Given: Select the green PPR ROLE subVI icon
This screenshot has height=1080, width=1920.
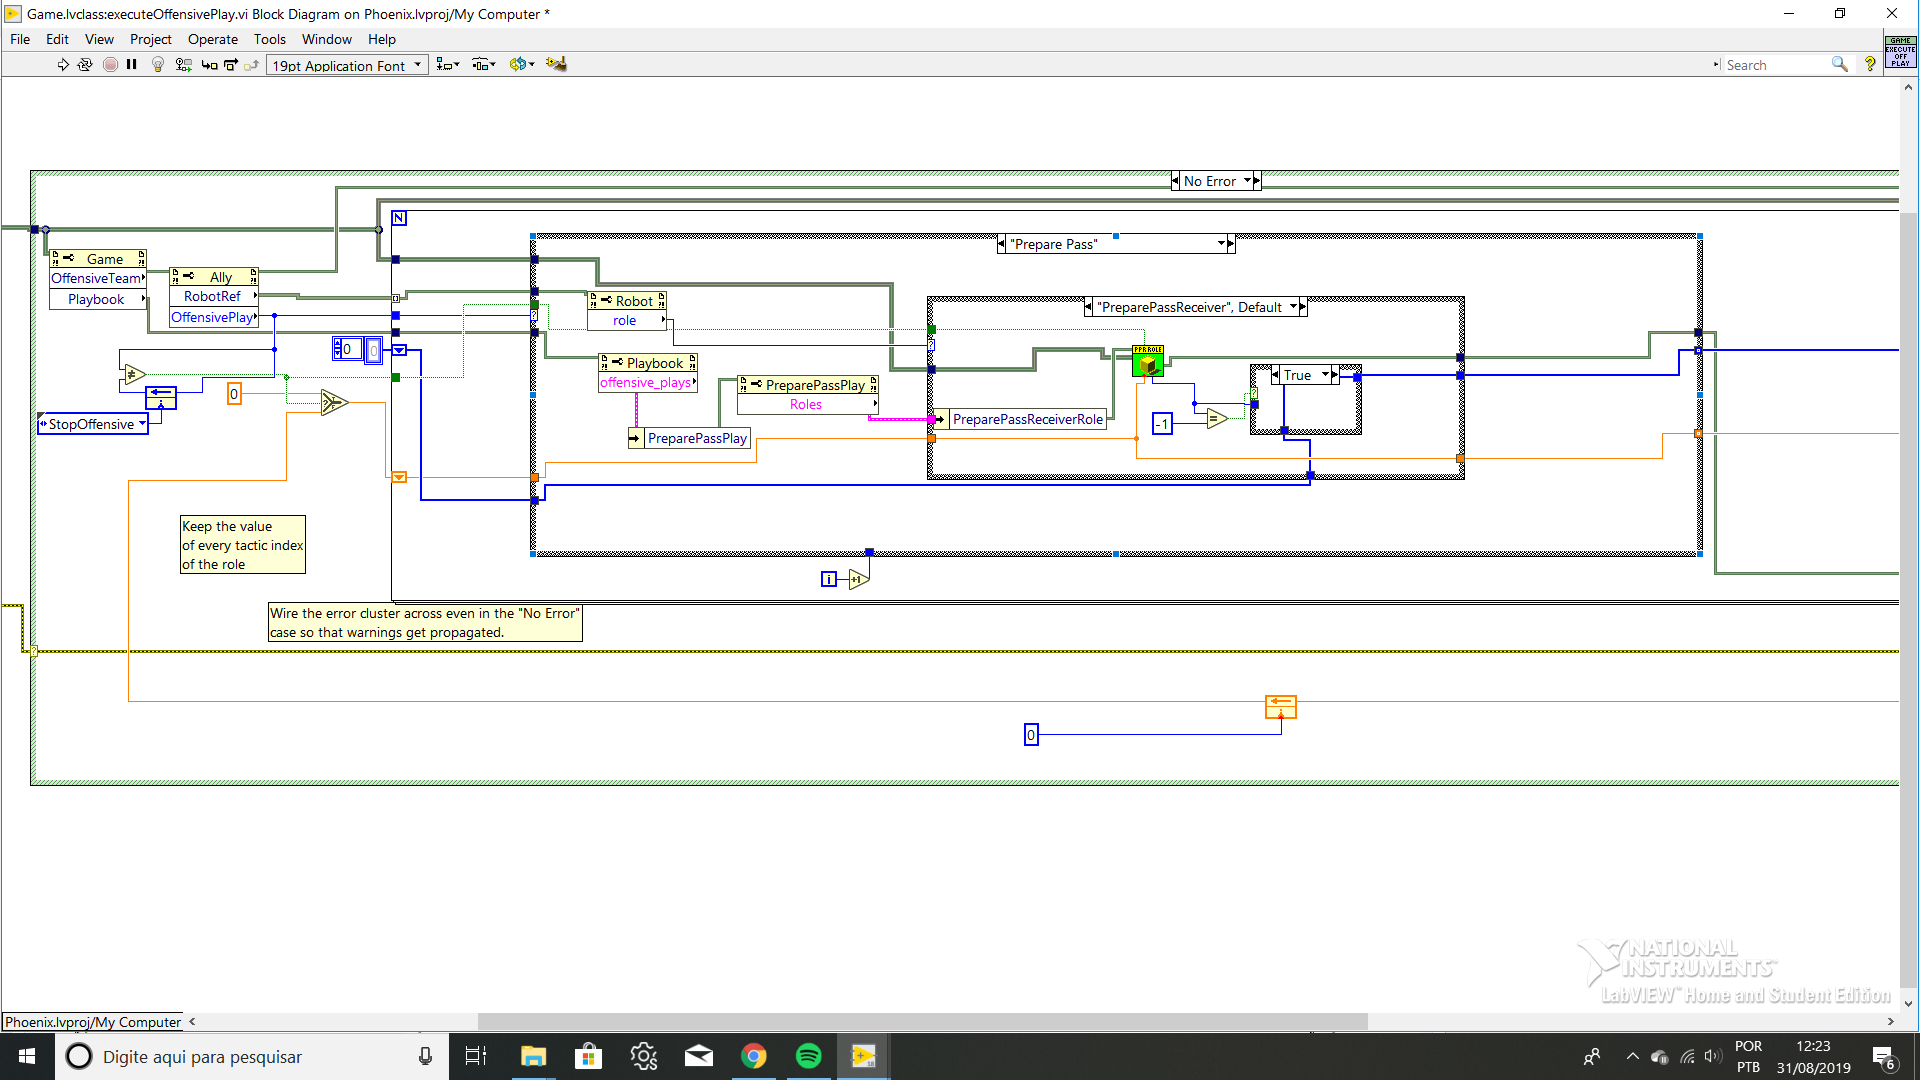Looking at the screenshot, I should point(1148,361).
